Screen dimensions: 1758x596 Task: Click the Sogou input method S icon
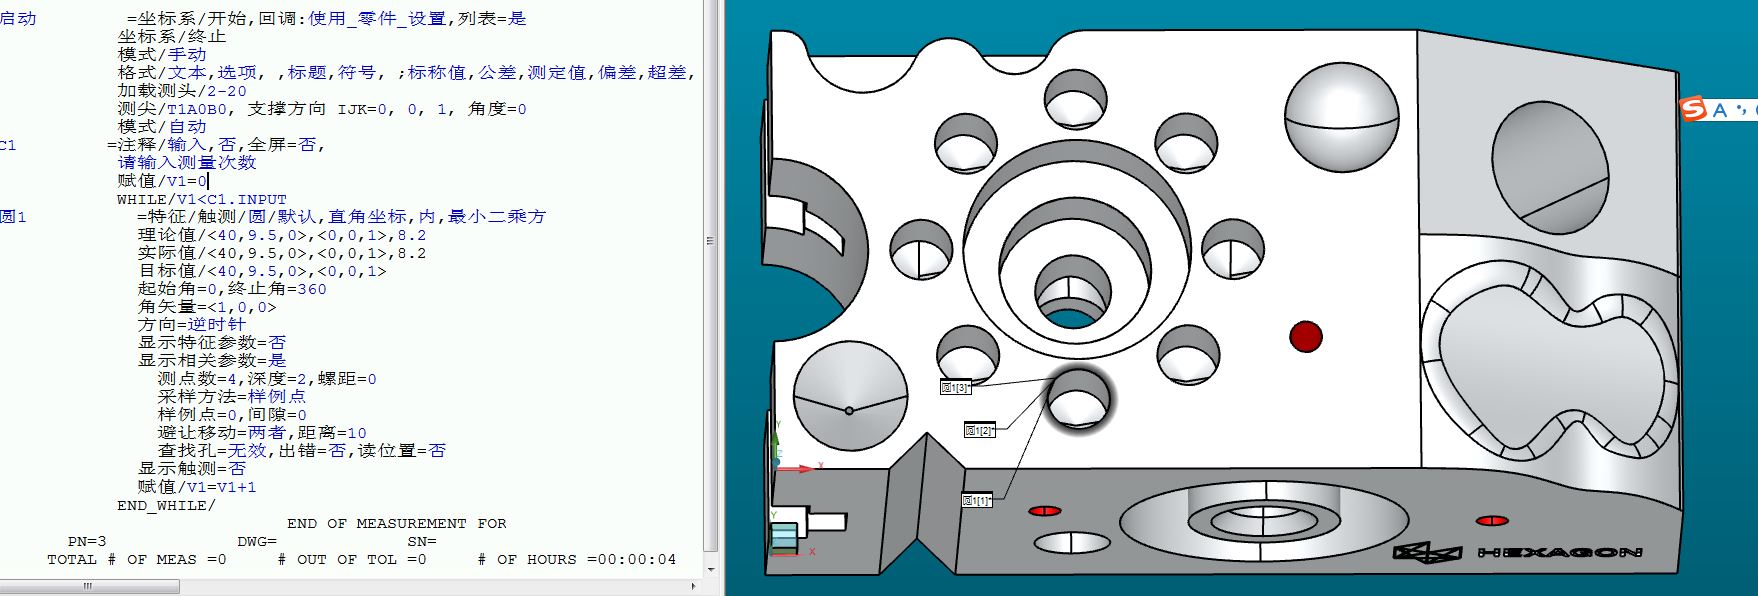click(1693, 109)
